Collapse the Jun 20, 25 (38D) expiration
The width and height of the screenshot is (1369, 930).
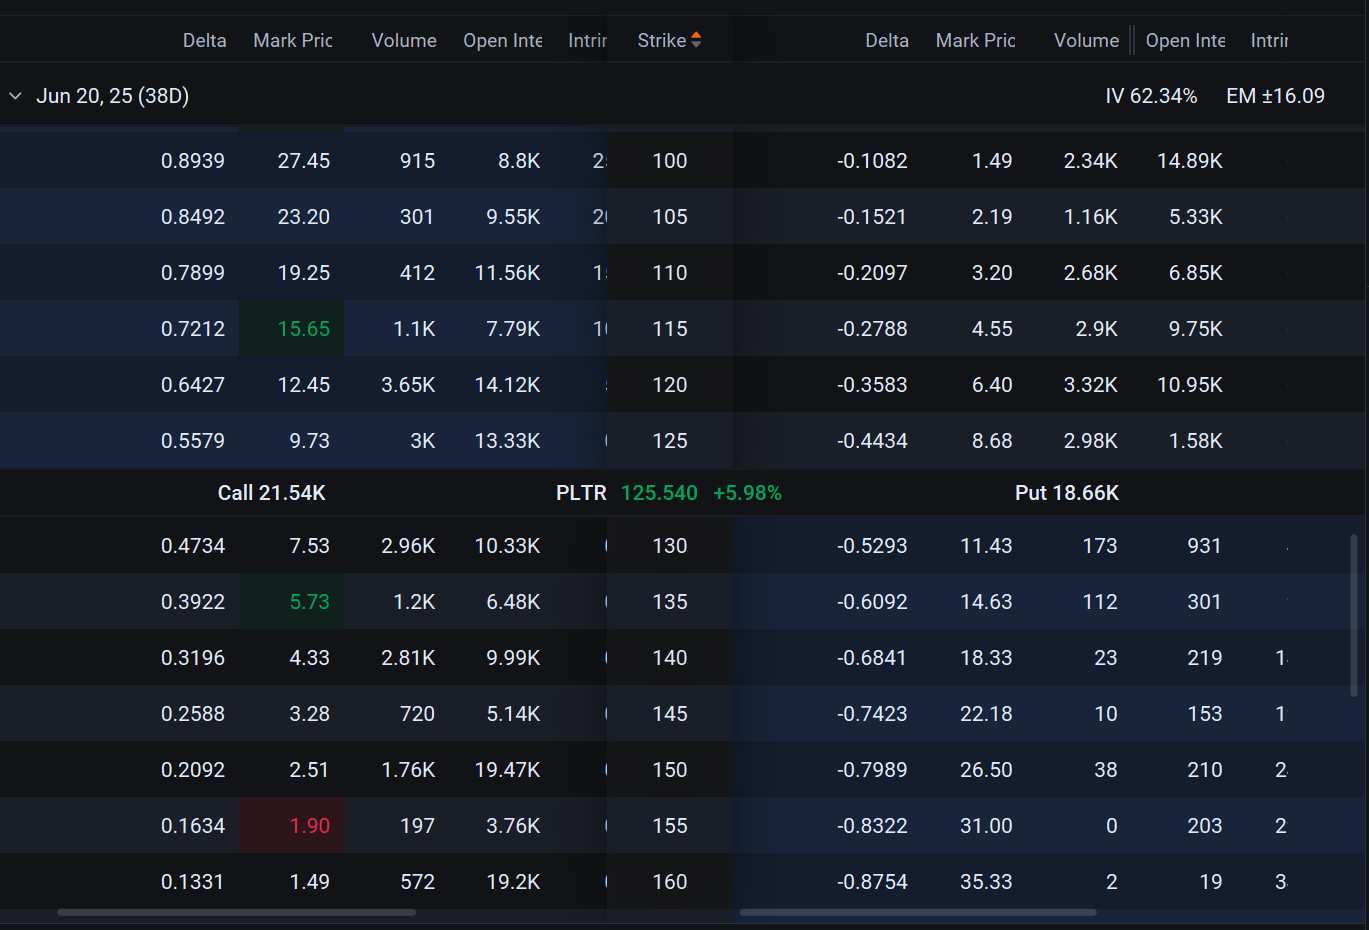coord(15,96)
